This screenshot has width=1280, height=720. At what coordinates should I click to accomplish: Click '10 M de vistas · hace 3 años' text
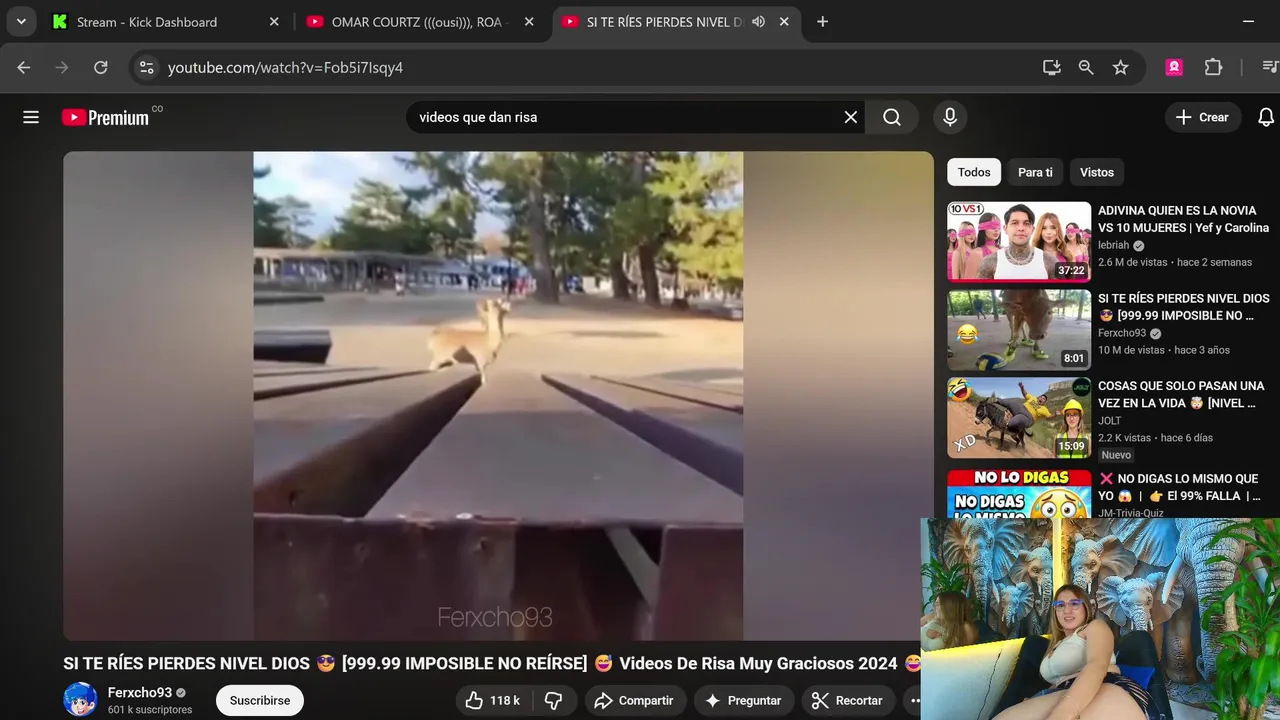(1164, 350)
